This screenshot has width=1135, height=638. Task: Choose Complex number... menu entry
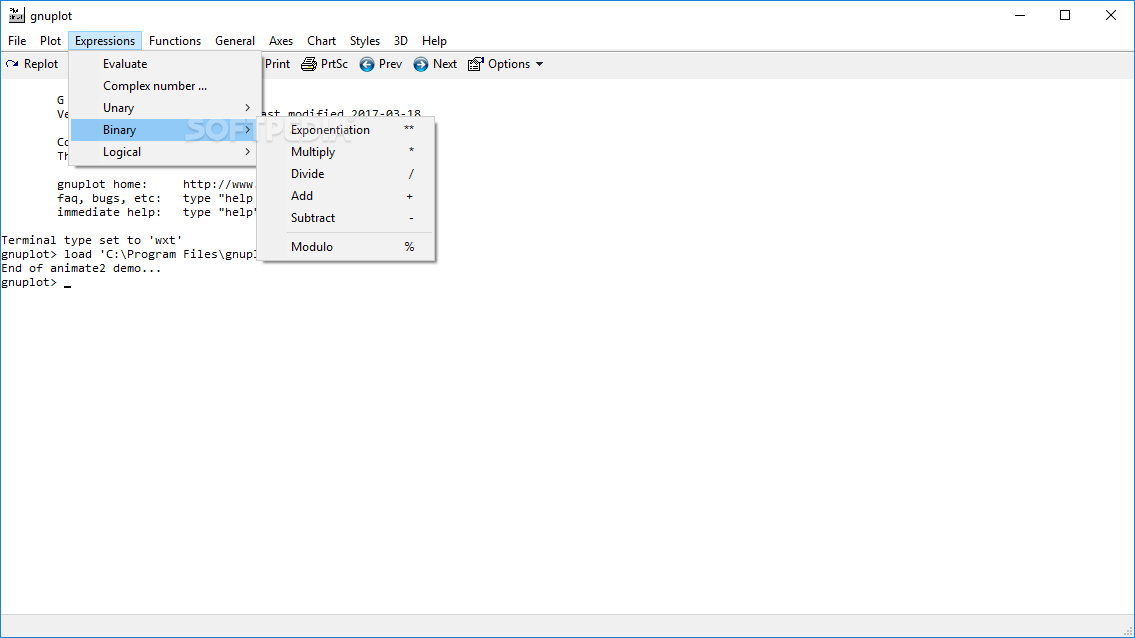coord(166,85)
